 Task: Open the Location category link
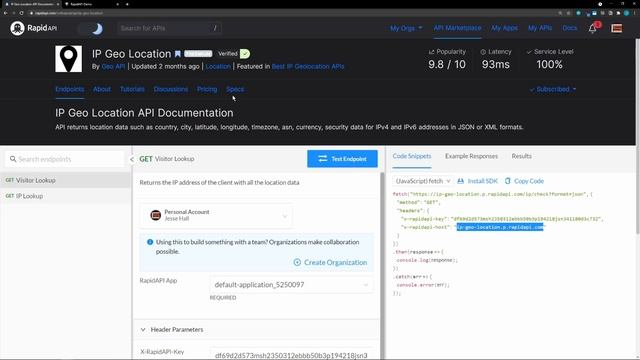click(218, 67)
